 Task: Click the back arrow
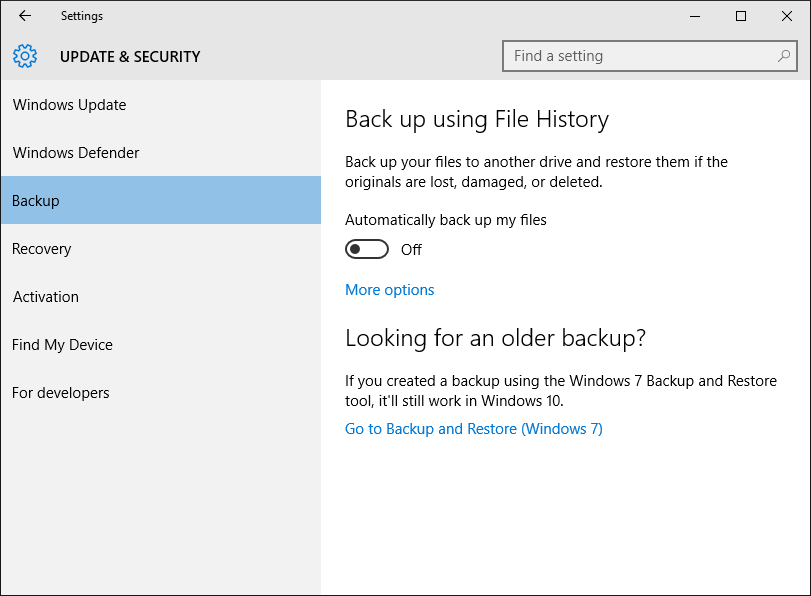click(24, 16)
